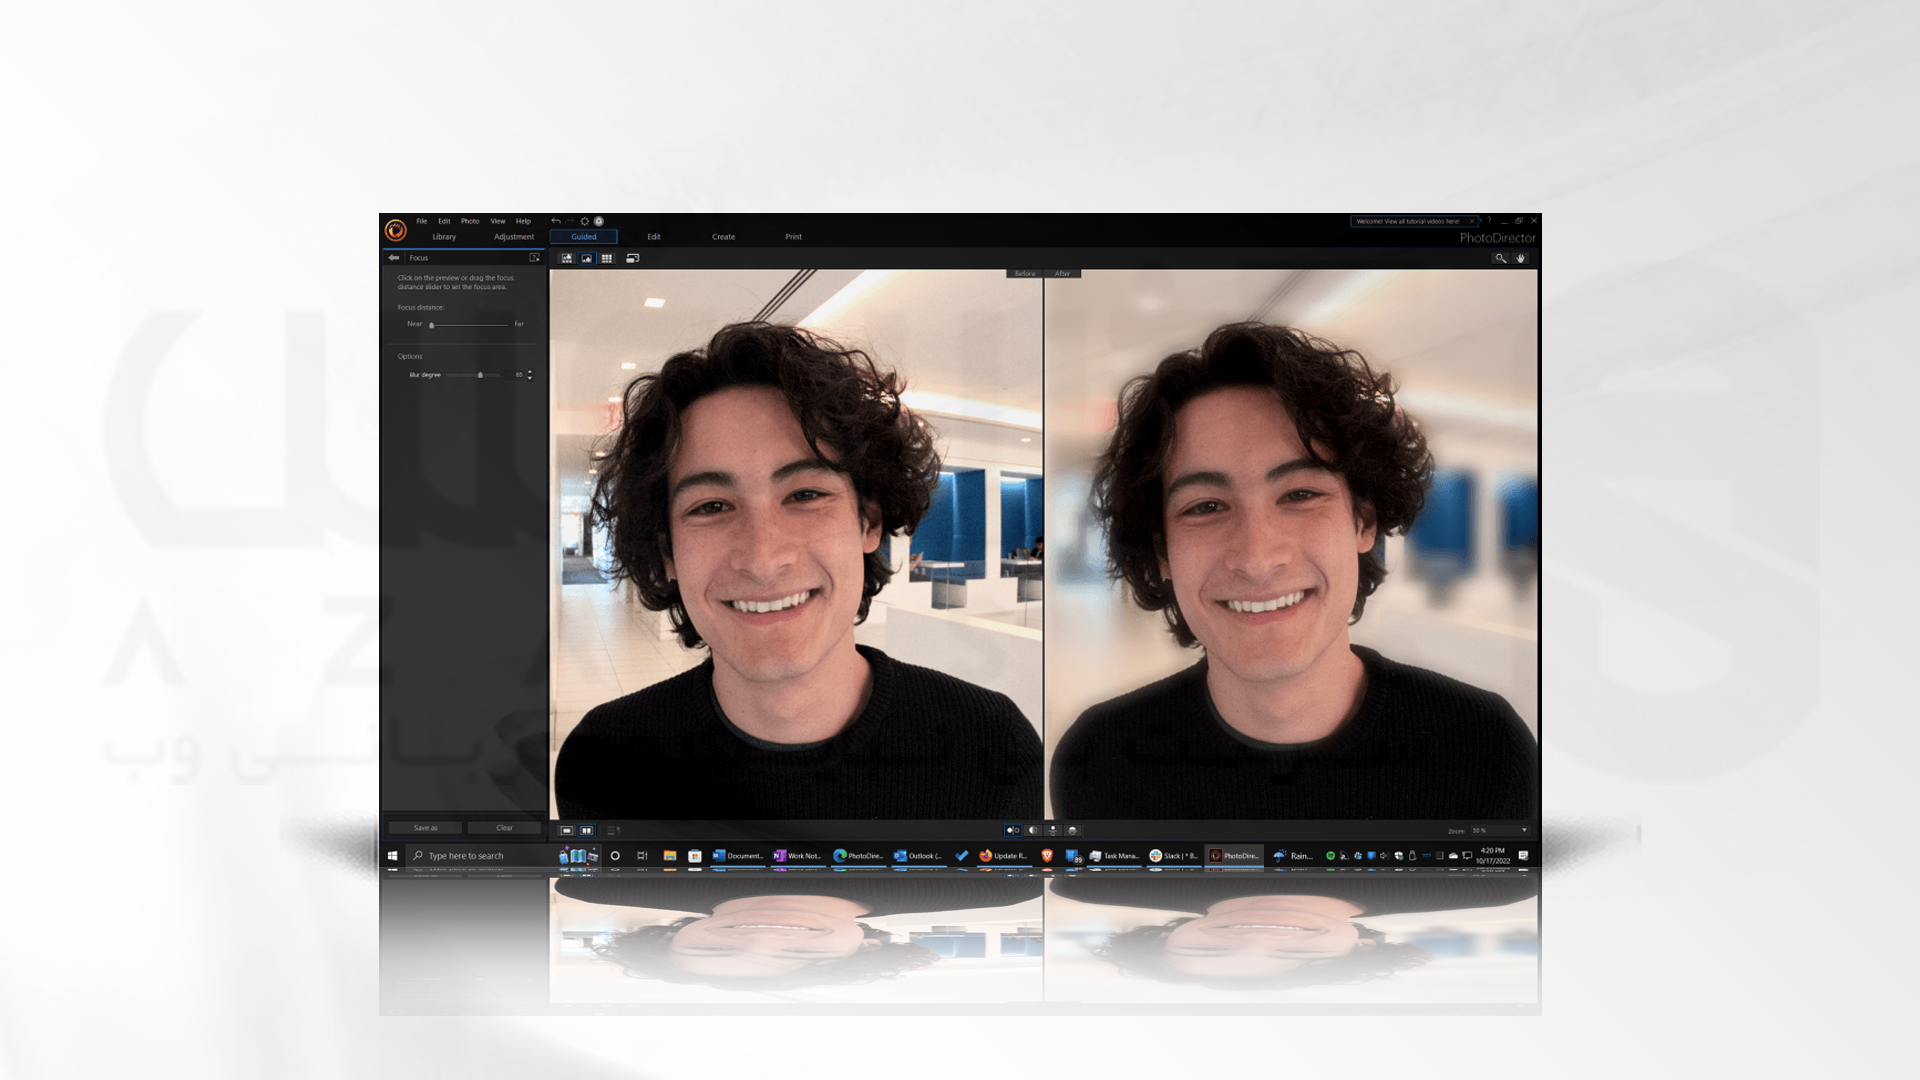This screenshot has width=1920, height=1080.
Task: Select viewer and browser view mode
Action: tap(567, 258)
